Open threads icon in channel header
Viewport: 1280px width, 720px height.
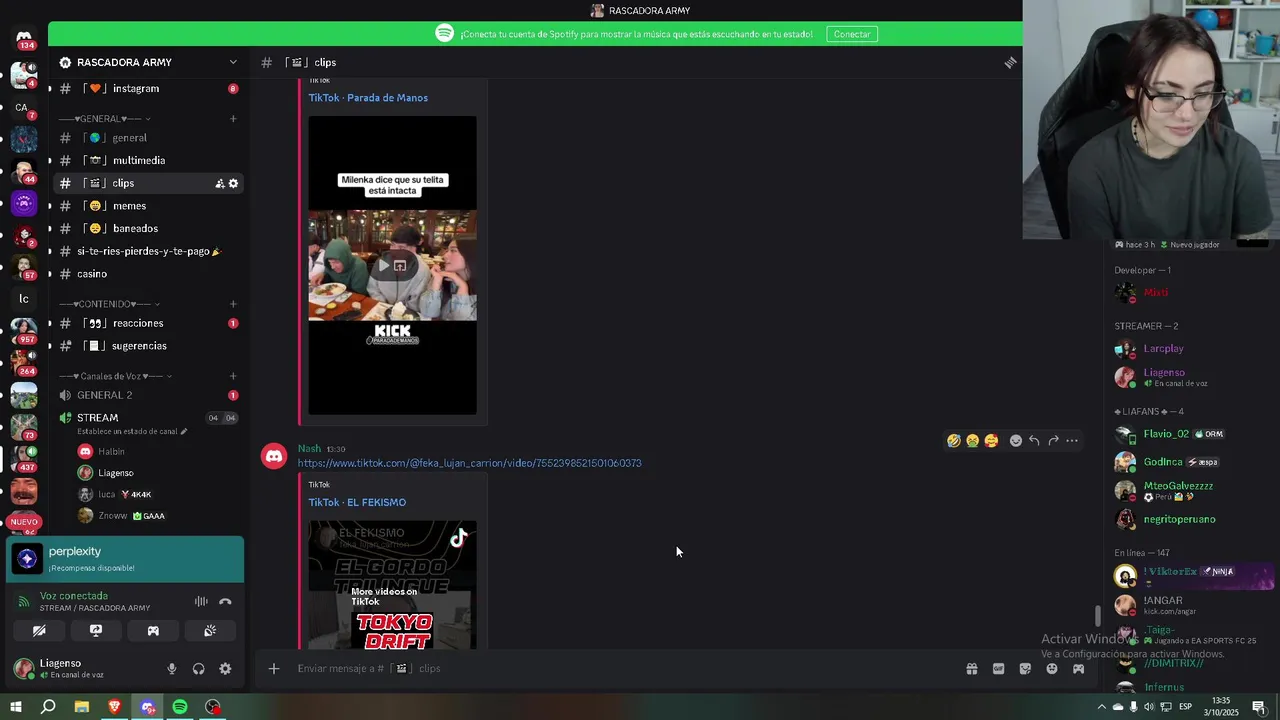click(x=1010, y=62)
